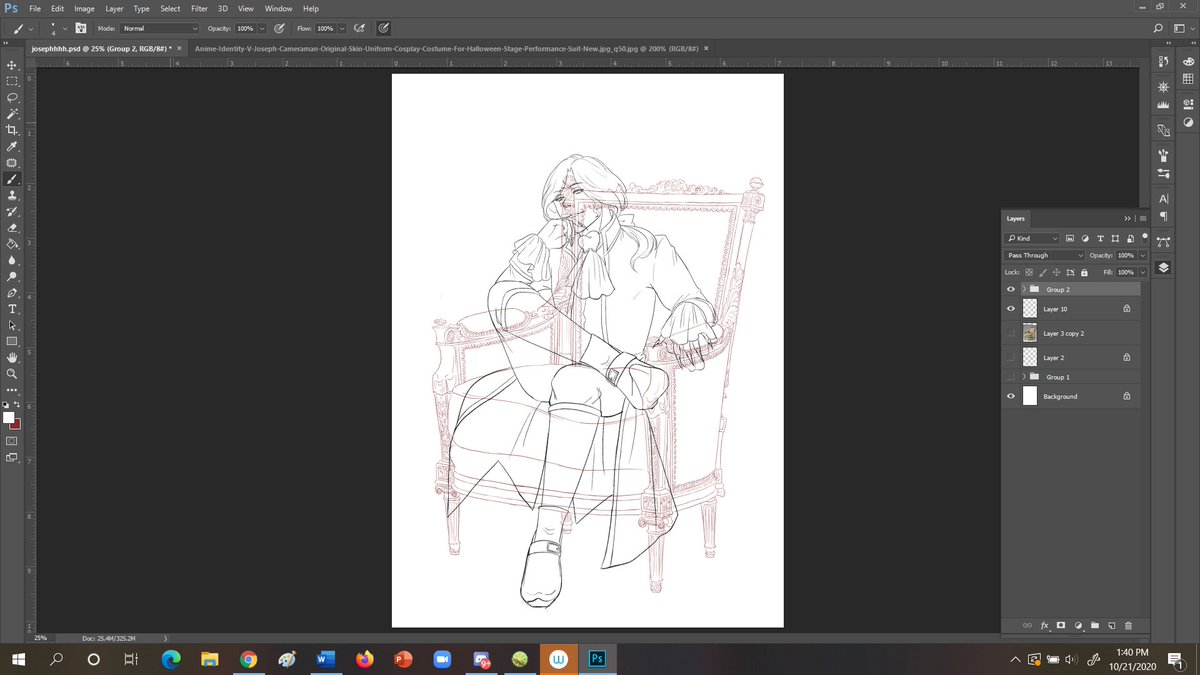
Task: Select the Dodge tool
Action: pyautogui.click(x=12, y=277)
